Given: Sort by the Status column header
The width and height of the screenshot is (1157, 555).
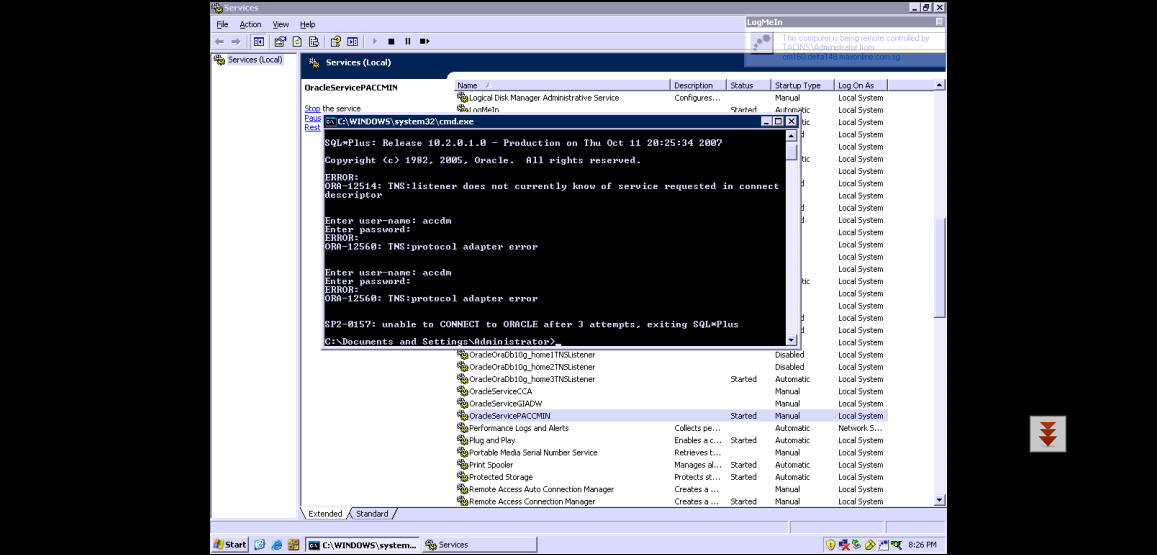Looking at the screenshot, I should 748,86.
